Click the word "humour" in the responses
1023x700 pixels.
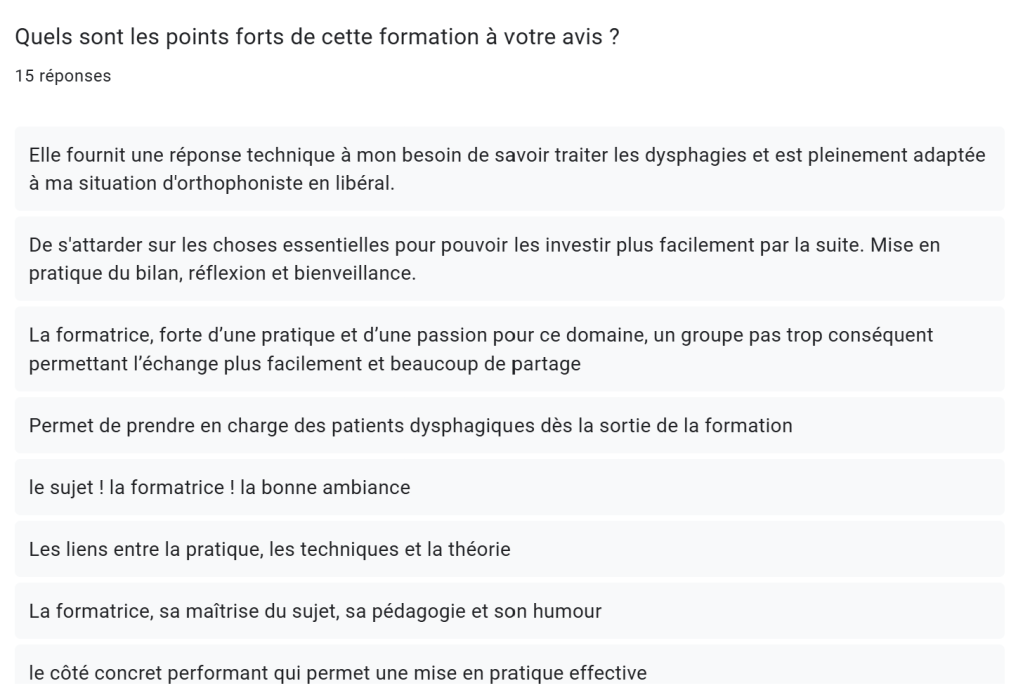point(568,611)
